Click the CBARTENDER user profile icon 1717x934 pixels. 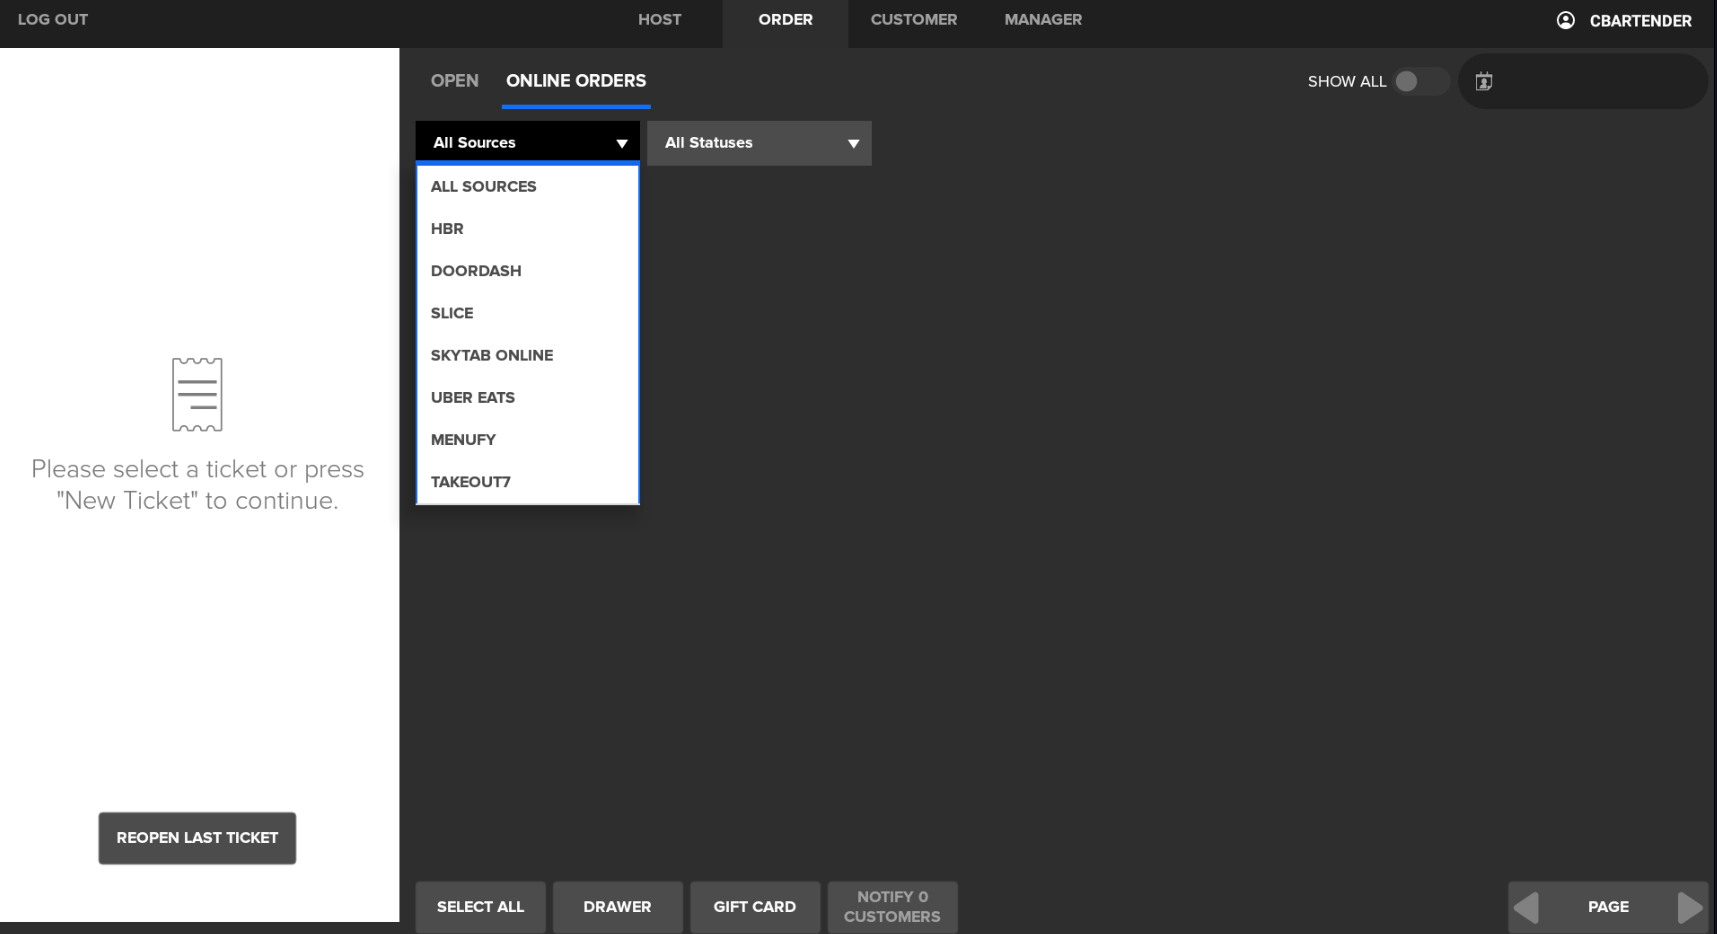click(1565, 20)
